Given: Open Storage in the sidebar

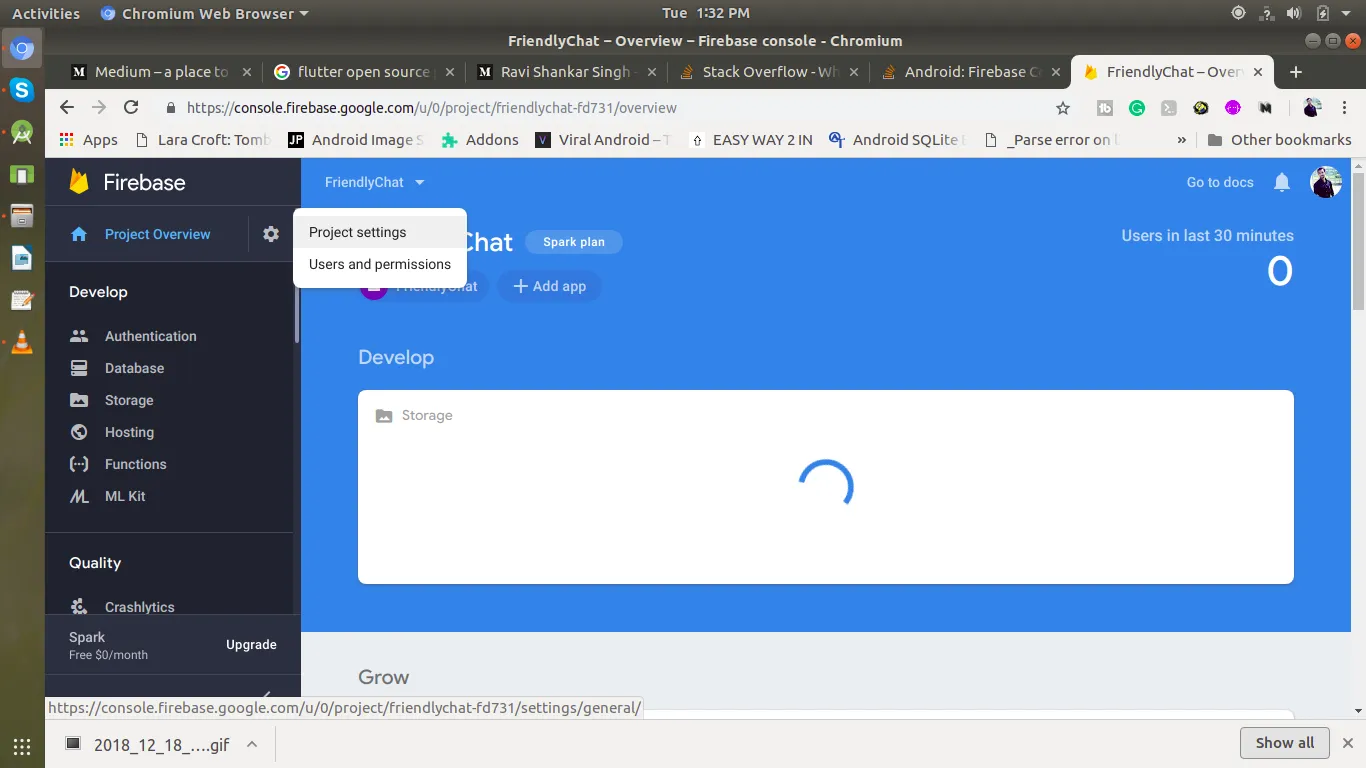Looking at the screenshot, I should [x=129, y=400].
